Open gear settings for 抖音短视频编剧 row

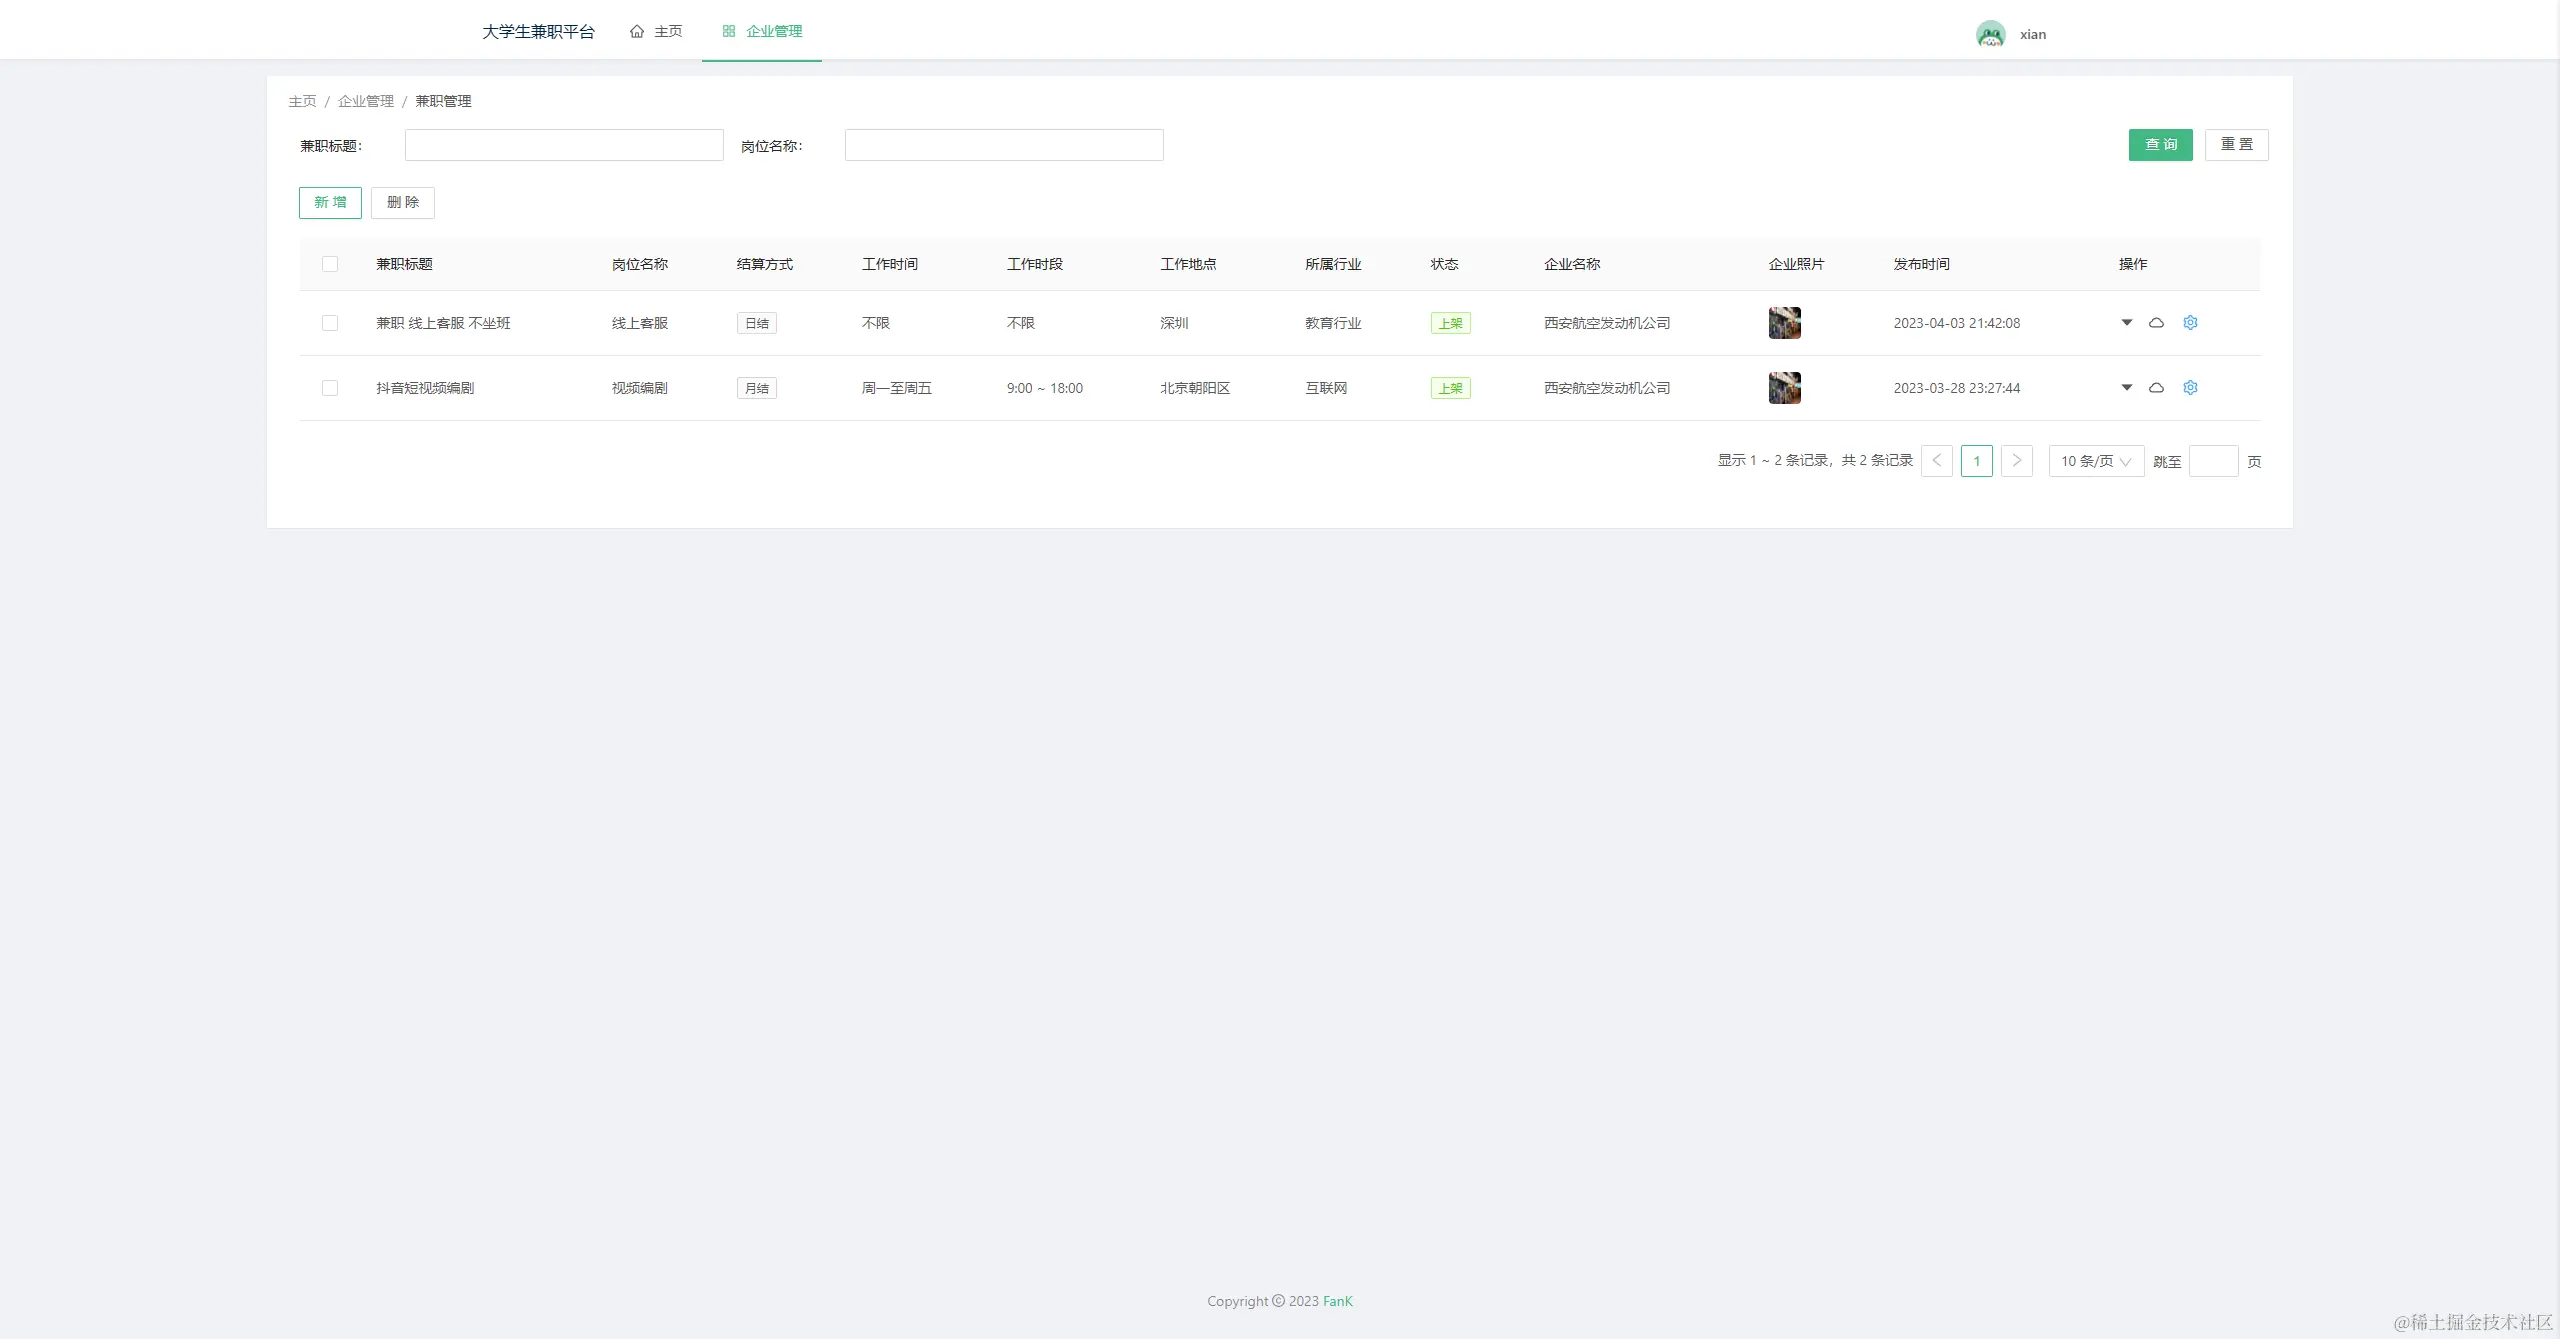coord(2190,388)
